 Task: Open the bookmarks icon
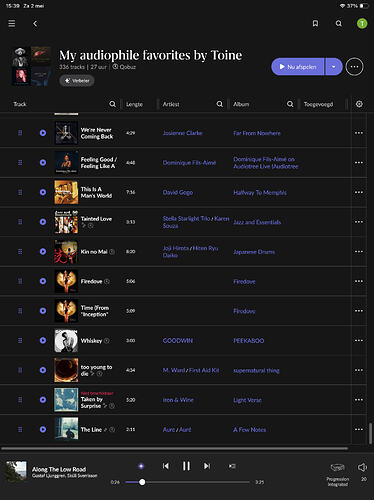point(315,23)
